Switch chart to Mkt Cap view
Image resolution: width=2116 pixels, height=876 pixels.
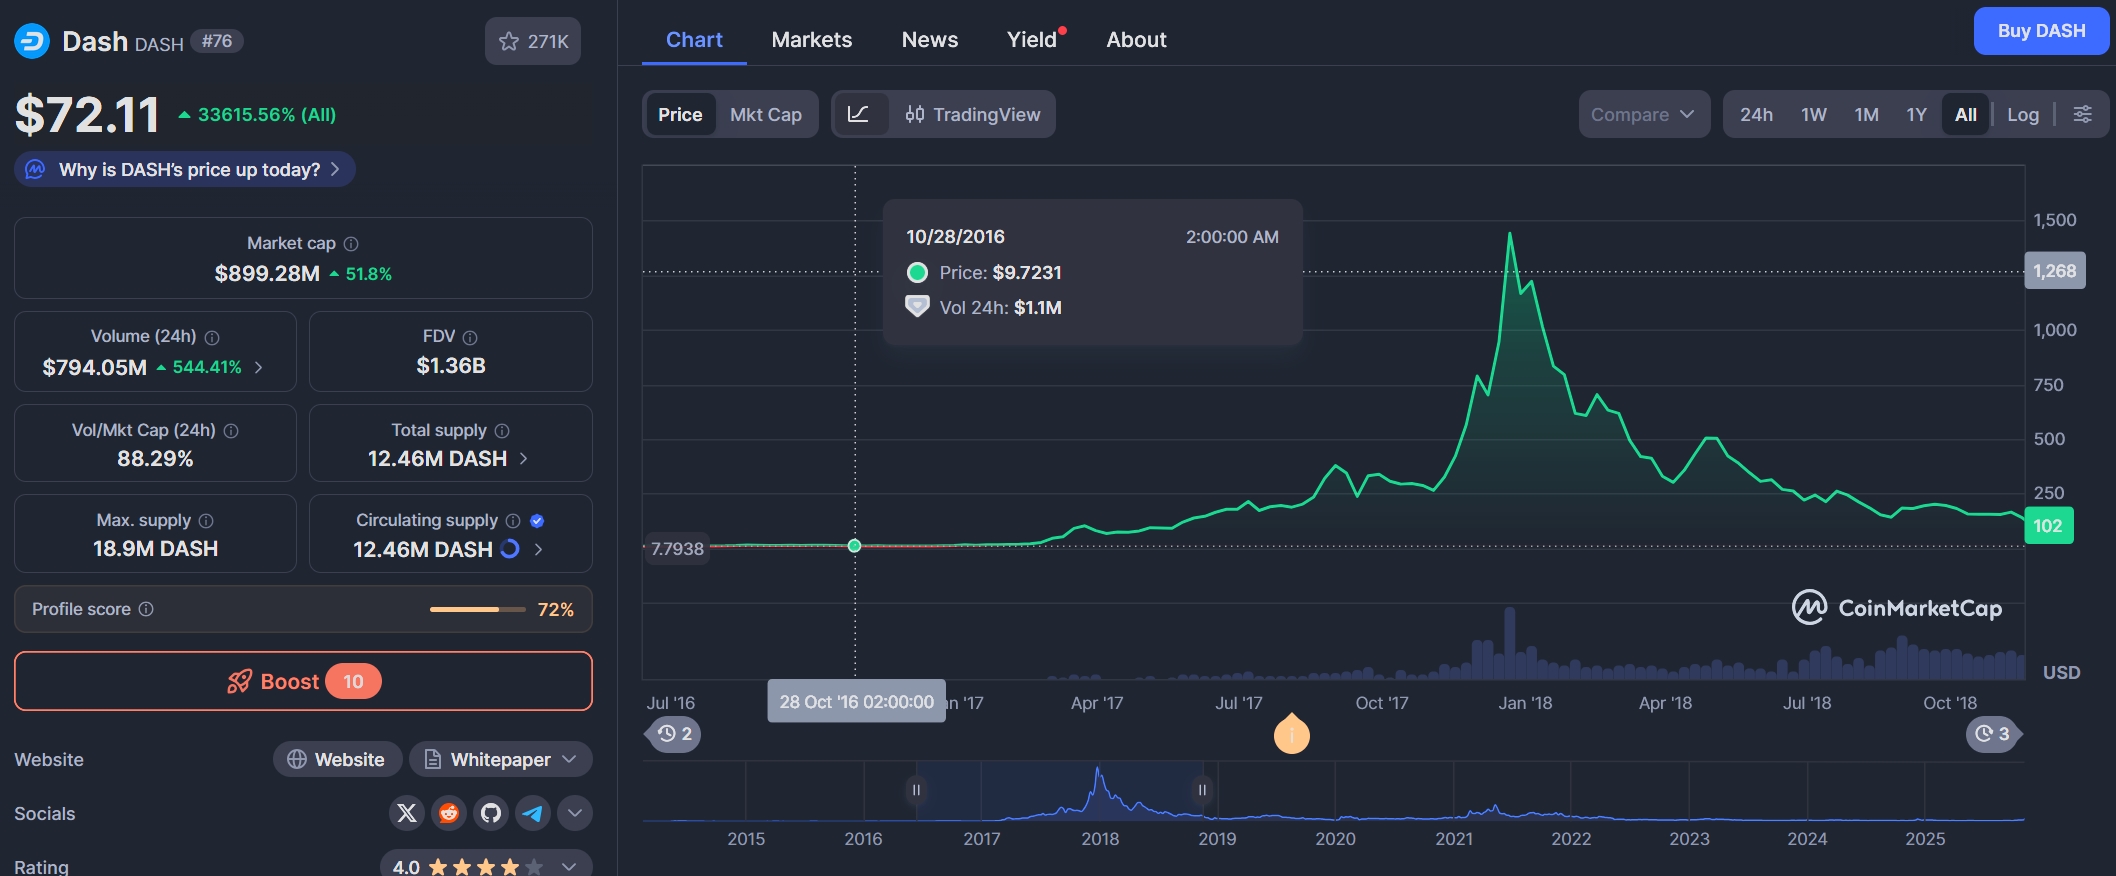(765, 114)
